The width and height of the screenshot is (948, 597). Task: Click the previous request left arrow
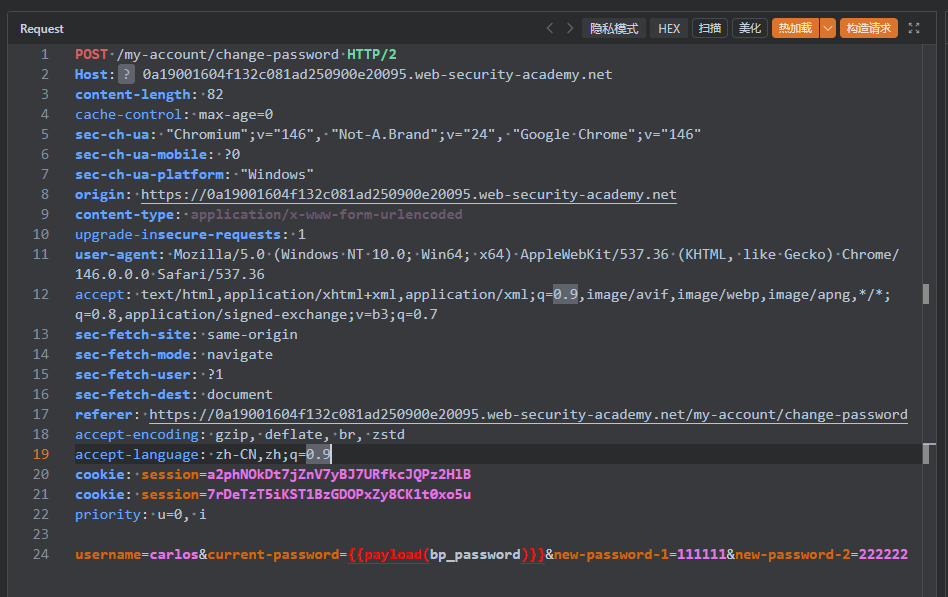click(x=549, y=29)
